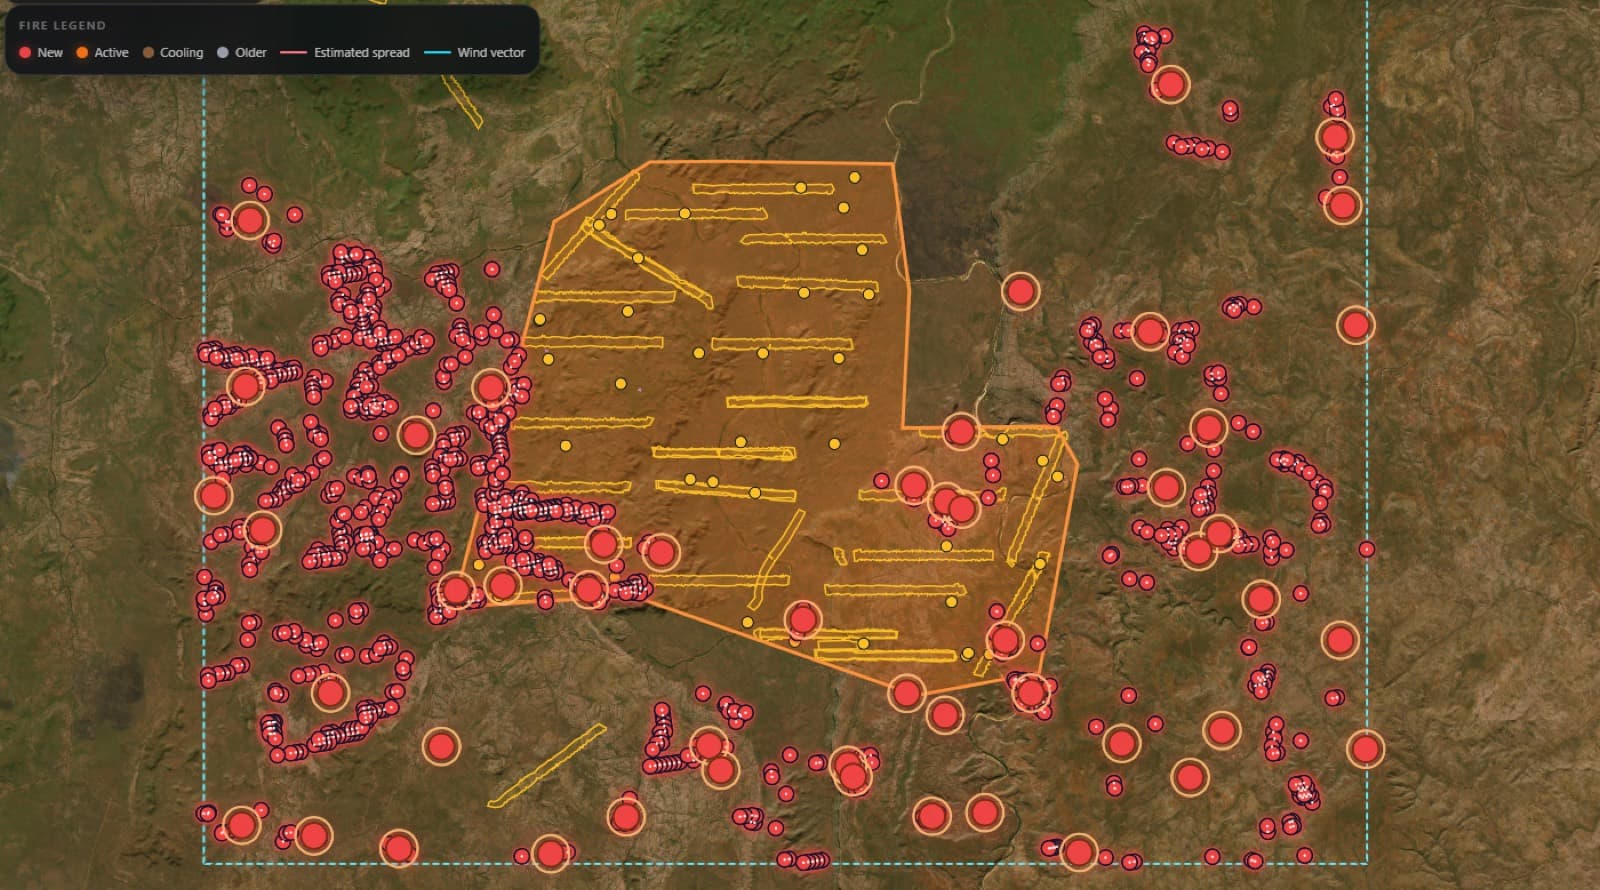1600x890 pixels.
Task: Click the gray Older dot in fire legend
Action: pos(223,52)
